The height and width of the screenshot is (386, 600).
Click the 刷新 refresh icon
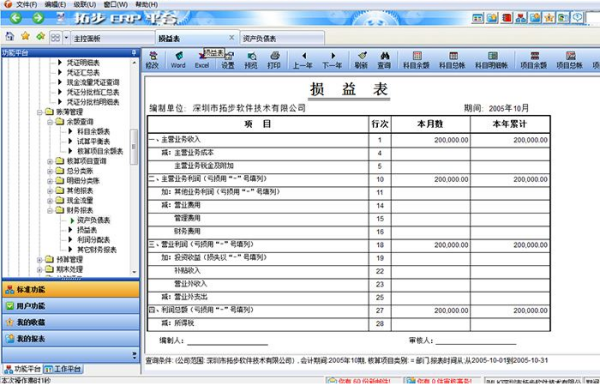[361, 60]
